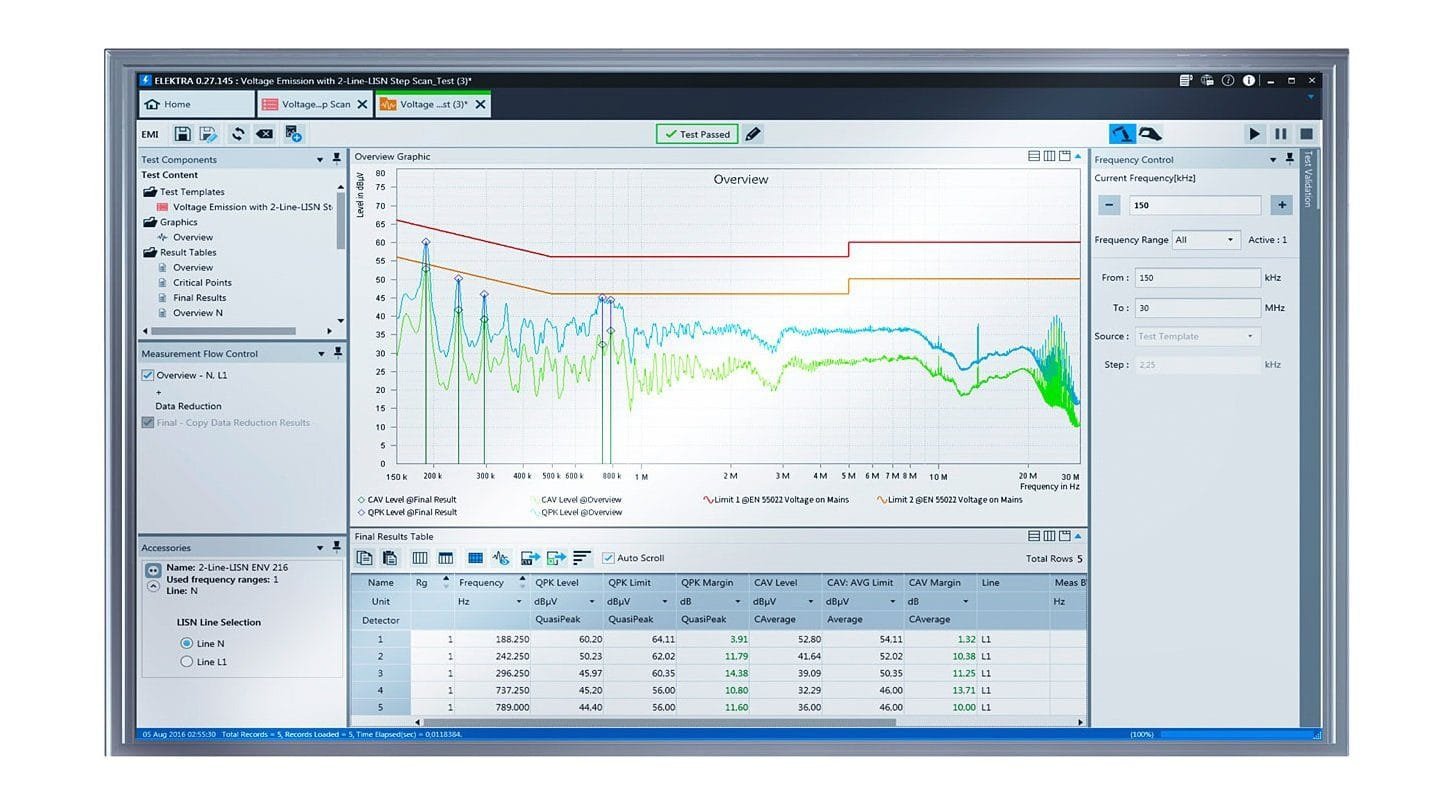The height and width of the screenshot is (810, 1440).
Task: Disable the Auto Scroll checkbox
Action: 610,558
